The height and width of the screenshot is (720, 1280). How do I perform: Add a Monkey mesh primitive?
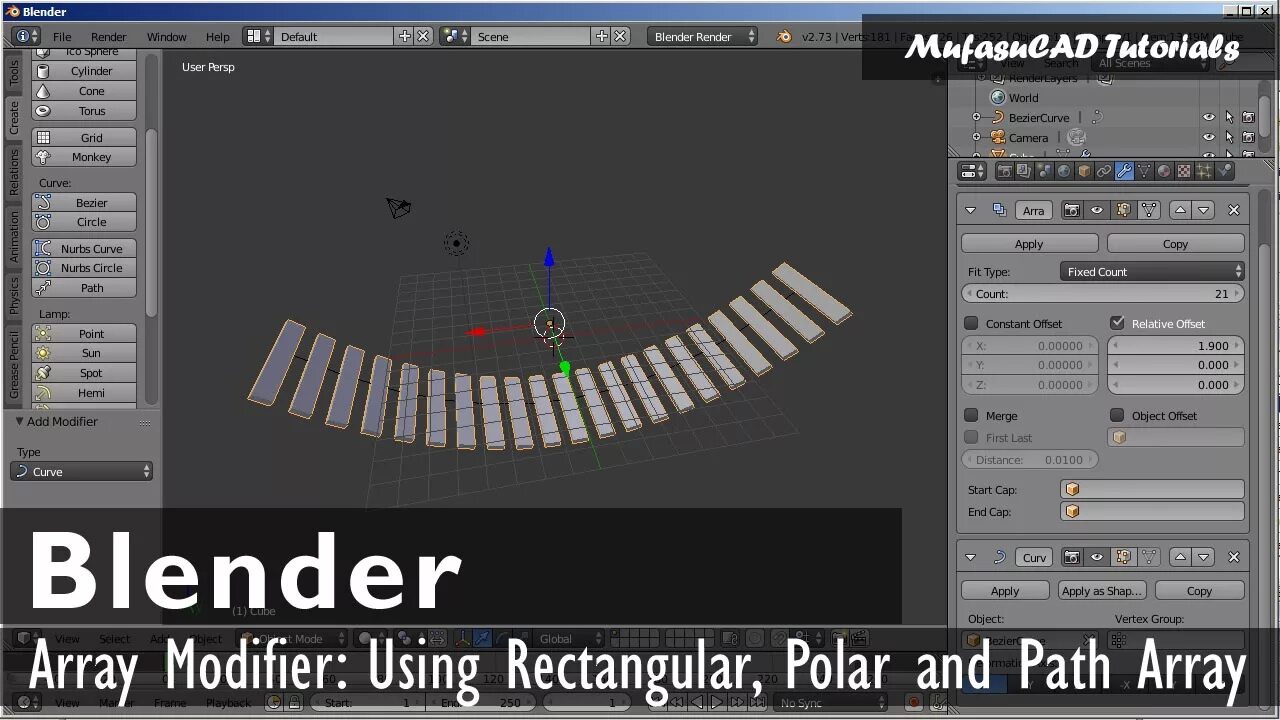tap(84, 157)
